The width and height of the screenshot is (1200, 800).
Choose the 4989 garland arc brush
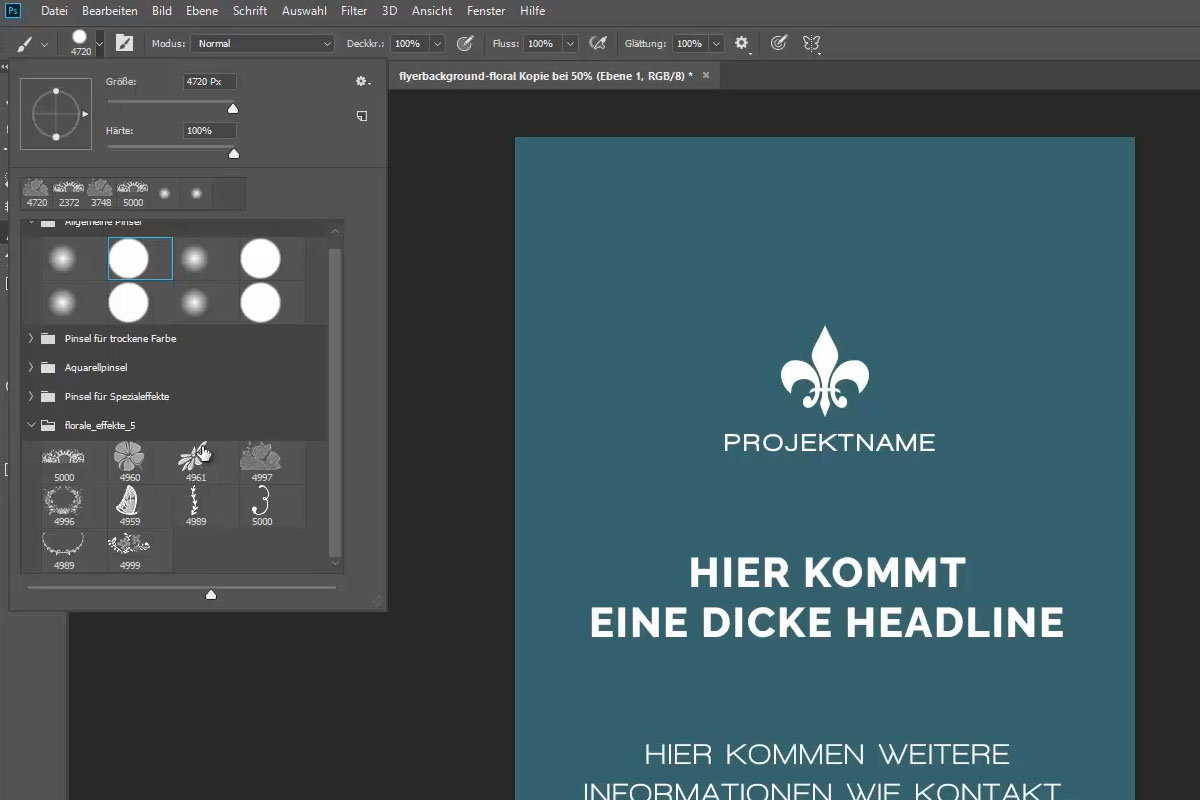(64, 551)
